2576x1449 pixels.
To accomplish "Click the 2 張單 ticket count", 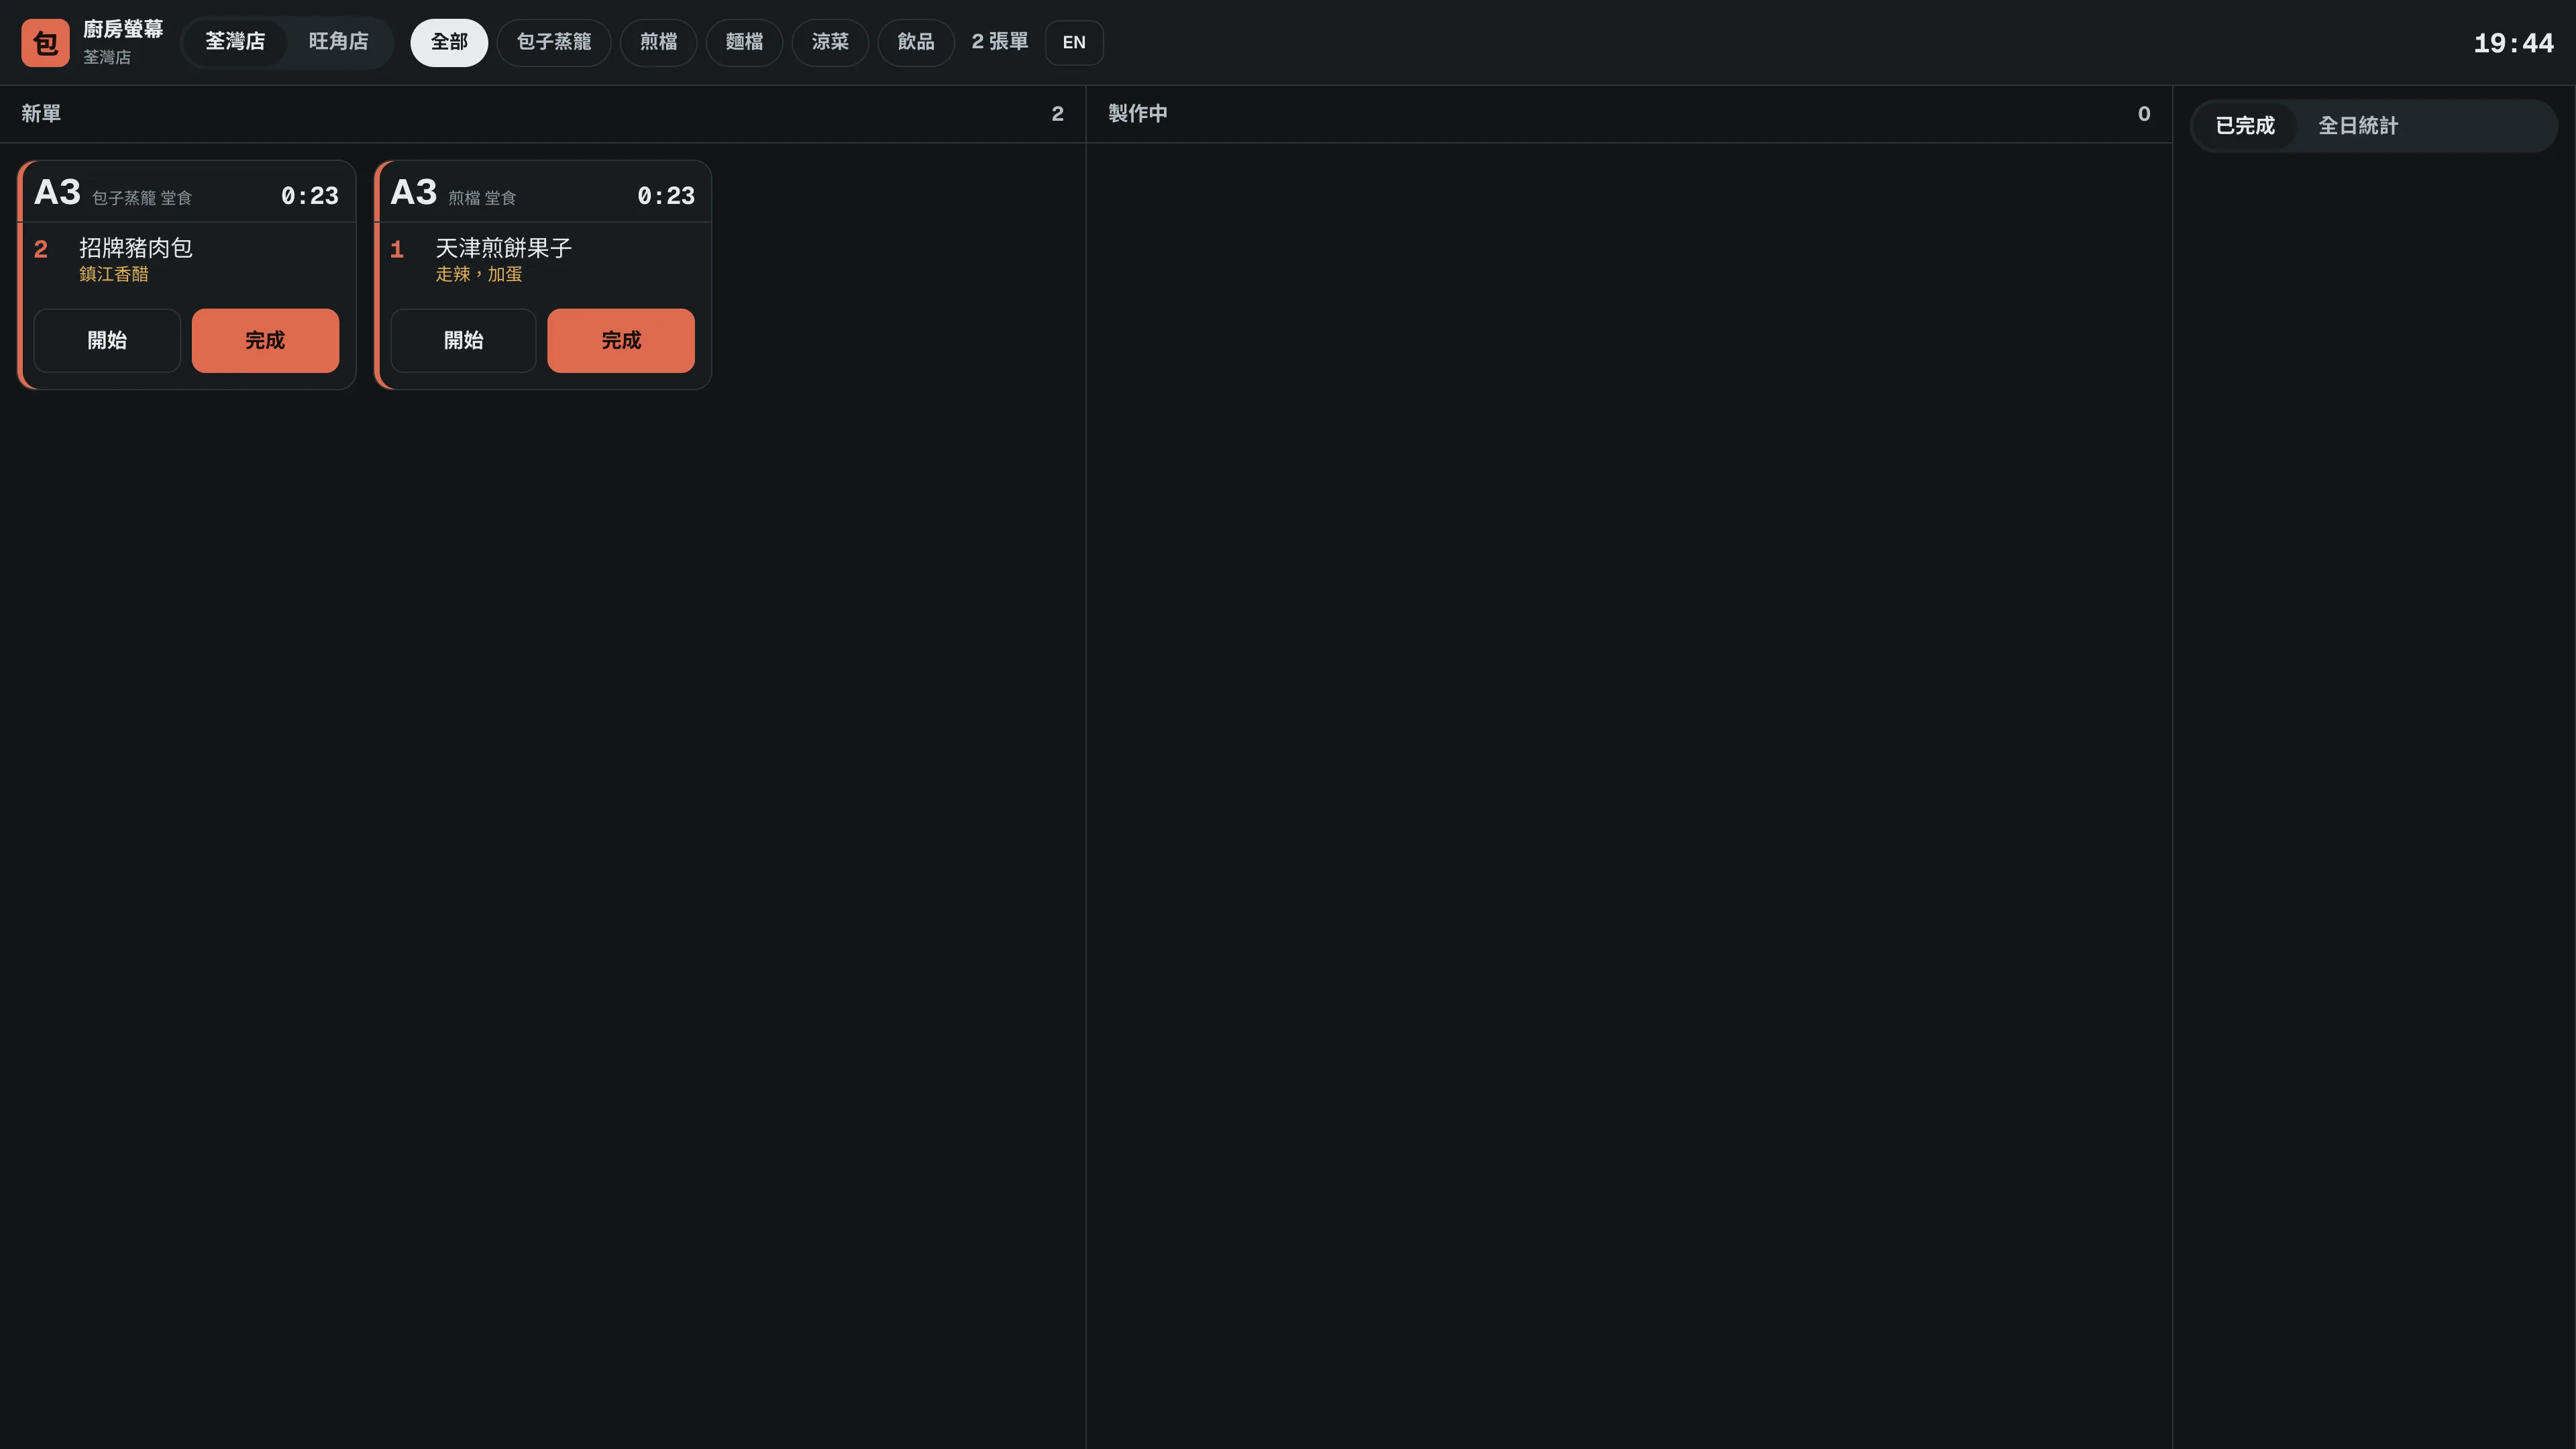I will coord(1000,42).
